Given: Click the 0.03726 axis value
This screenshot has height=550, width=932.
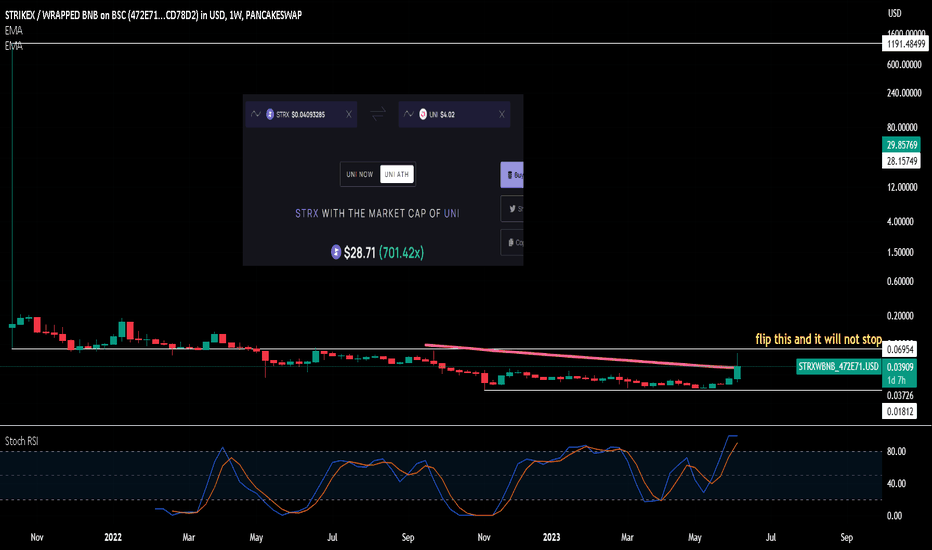Looking at the screenshot, I should click(x=899, y=395).
